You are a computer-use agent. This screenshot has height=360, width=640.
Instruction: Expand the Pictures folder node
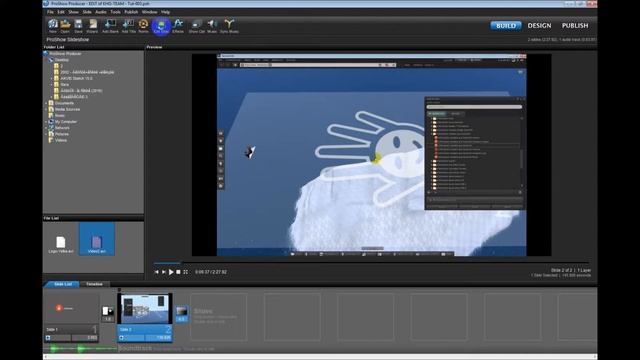(46, 134)
